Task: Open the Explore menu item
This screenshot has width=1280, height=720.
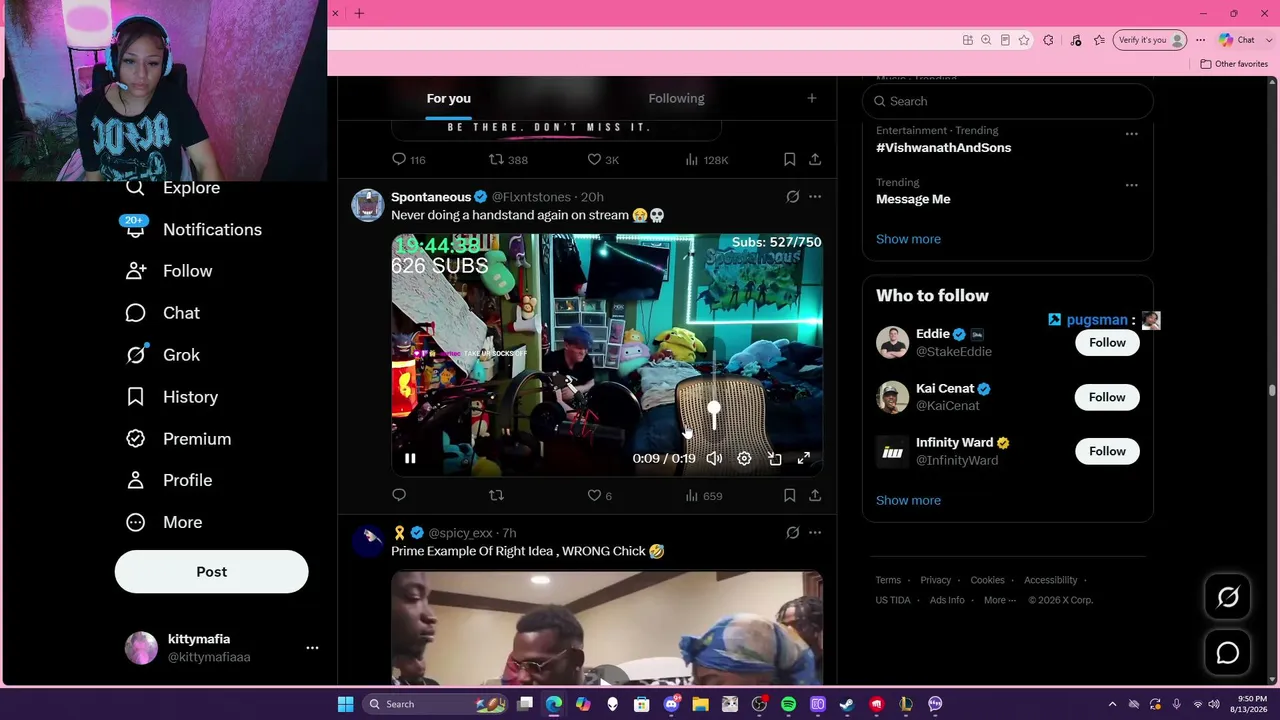Action: (x=172, y=188)
